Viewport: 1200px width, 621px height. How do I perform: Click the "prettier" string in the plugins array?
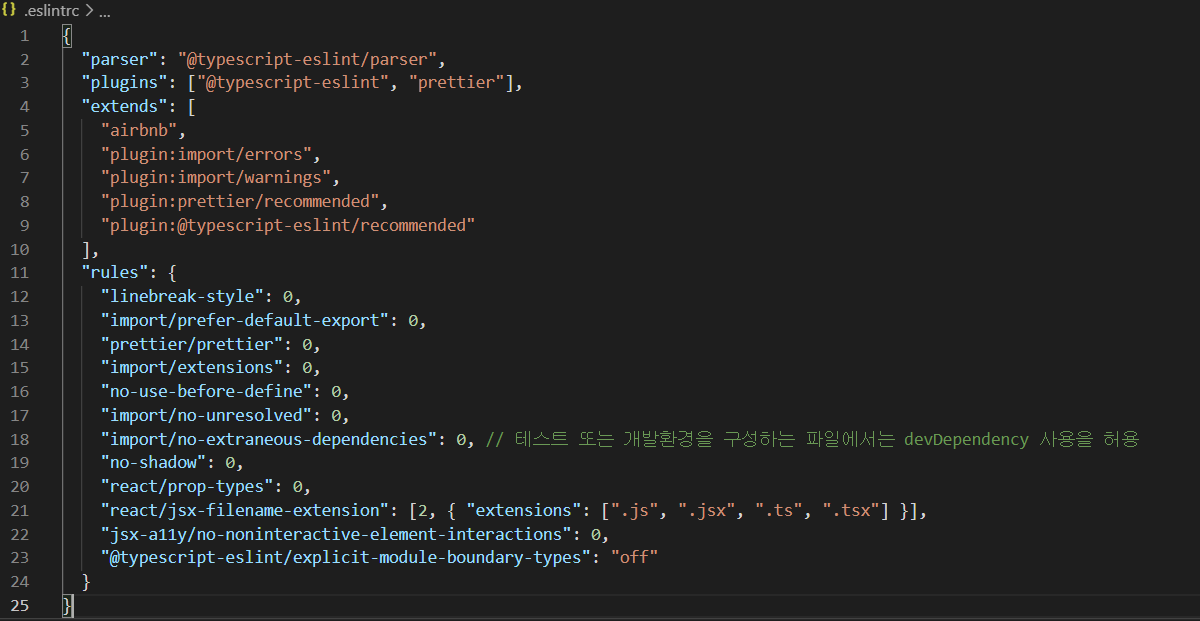(x=455, y=83)
